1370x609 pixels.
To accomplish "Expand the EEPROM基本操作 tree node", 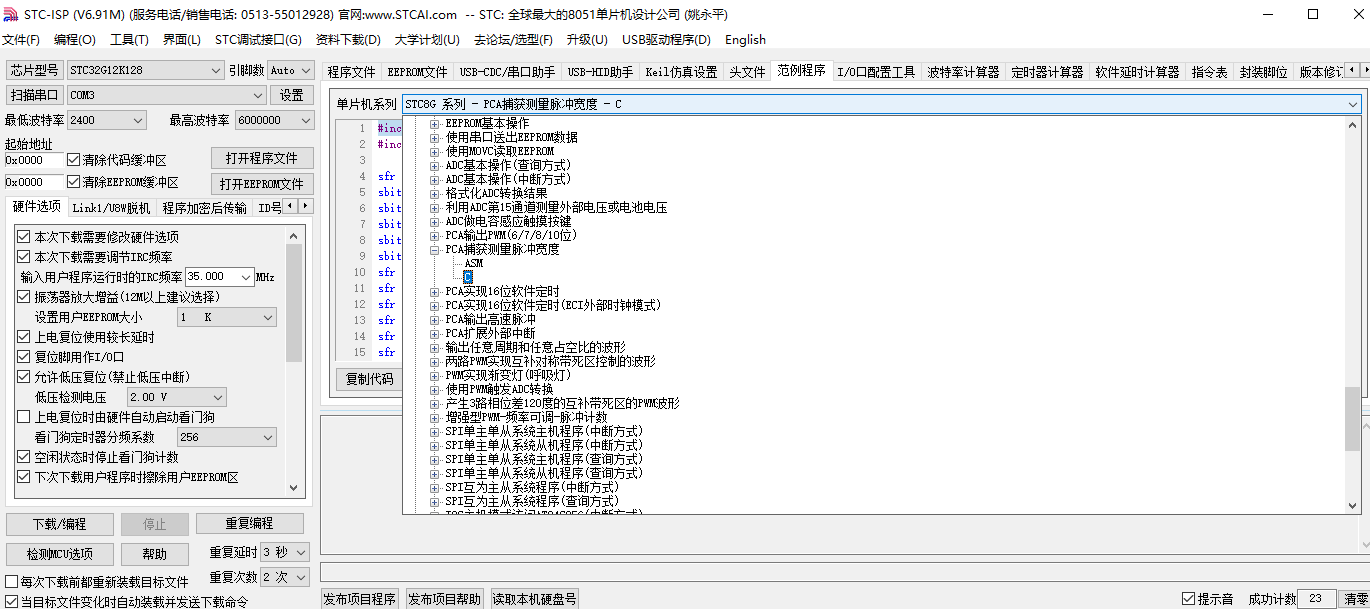I will pyautogui.click(x=435, y=123).
